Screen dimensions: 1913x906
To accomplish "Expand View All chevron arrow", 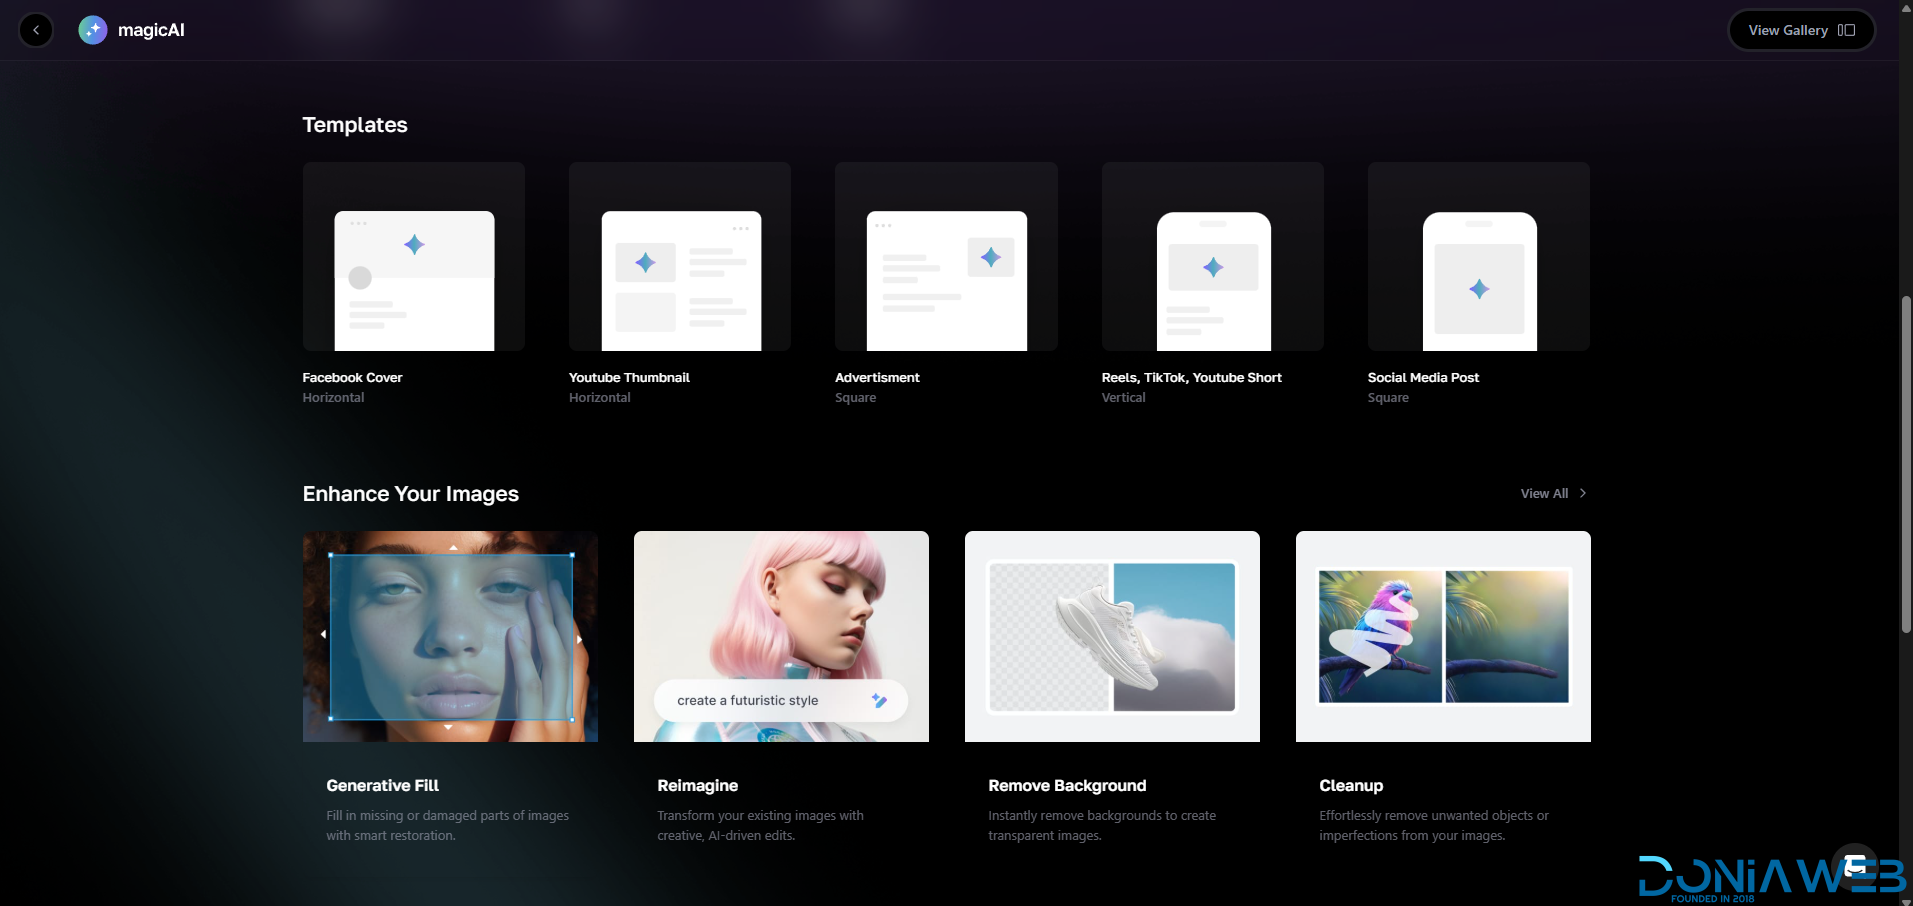I will [x=1583, y=494].
